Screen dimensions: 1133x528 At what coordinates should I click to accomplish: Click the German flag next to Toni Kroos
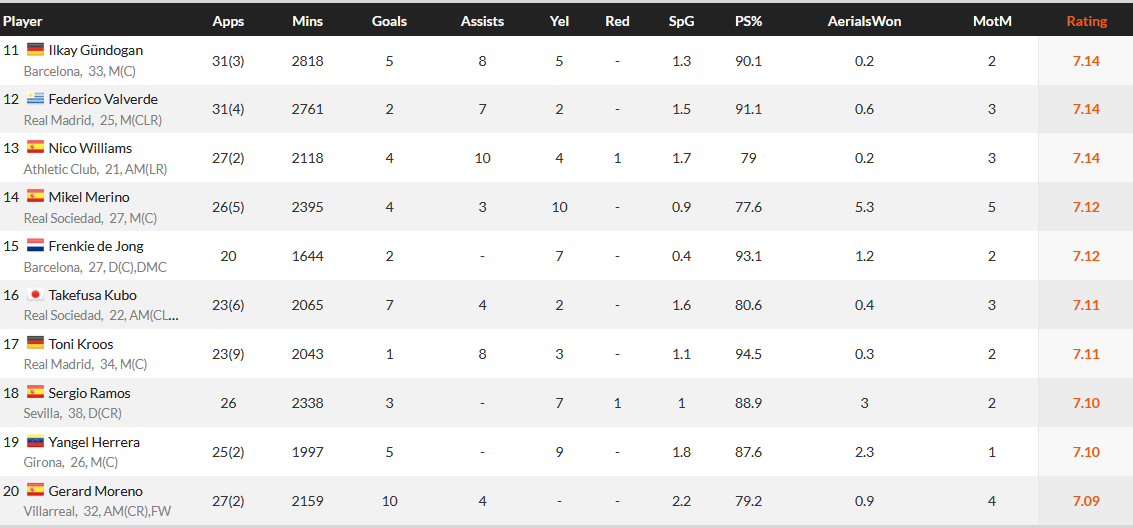36,343
